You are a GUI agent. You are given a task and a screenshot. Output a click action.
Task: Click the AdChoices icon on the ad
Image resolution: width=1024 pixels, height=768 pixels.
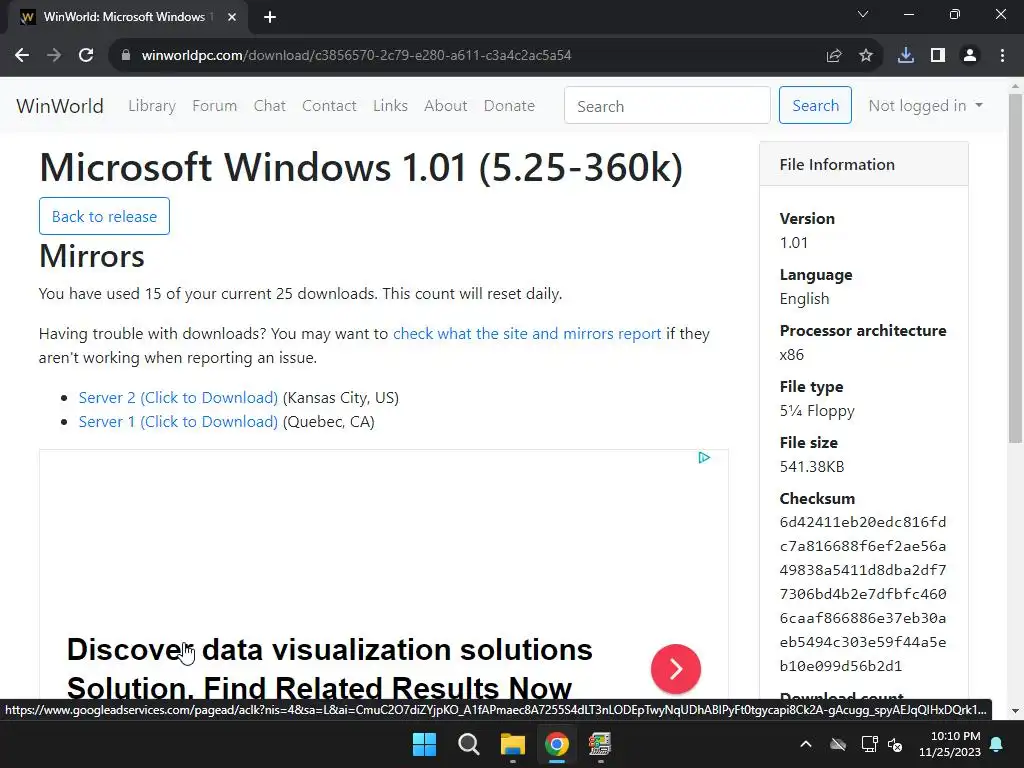pos(704,458)
